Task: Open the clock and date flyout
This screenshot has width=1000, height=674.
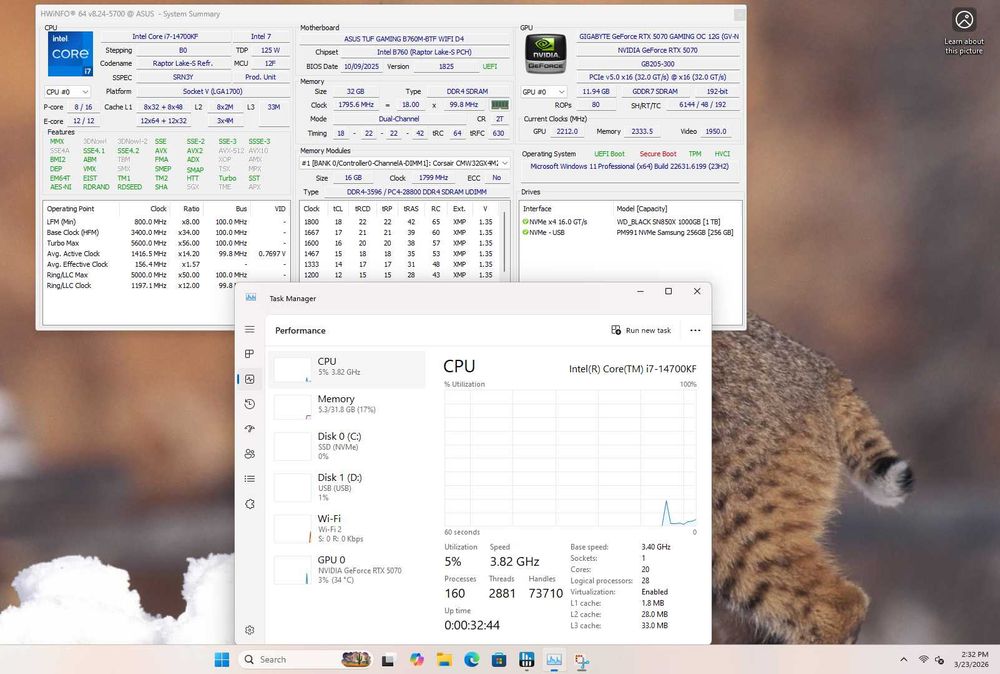Action: (971, 659)
